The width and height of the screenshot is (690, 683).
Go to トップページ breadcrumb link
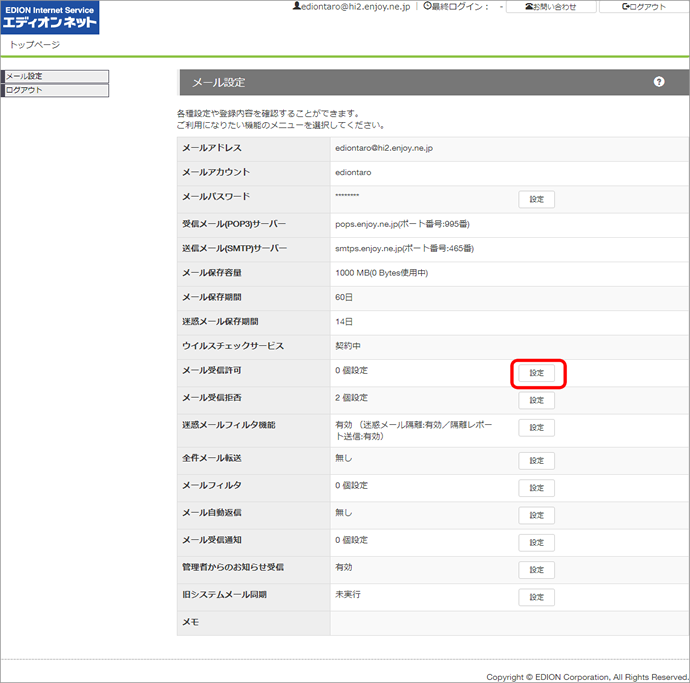[34, 46]
